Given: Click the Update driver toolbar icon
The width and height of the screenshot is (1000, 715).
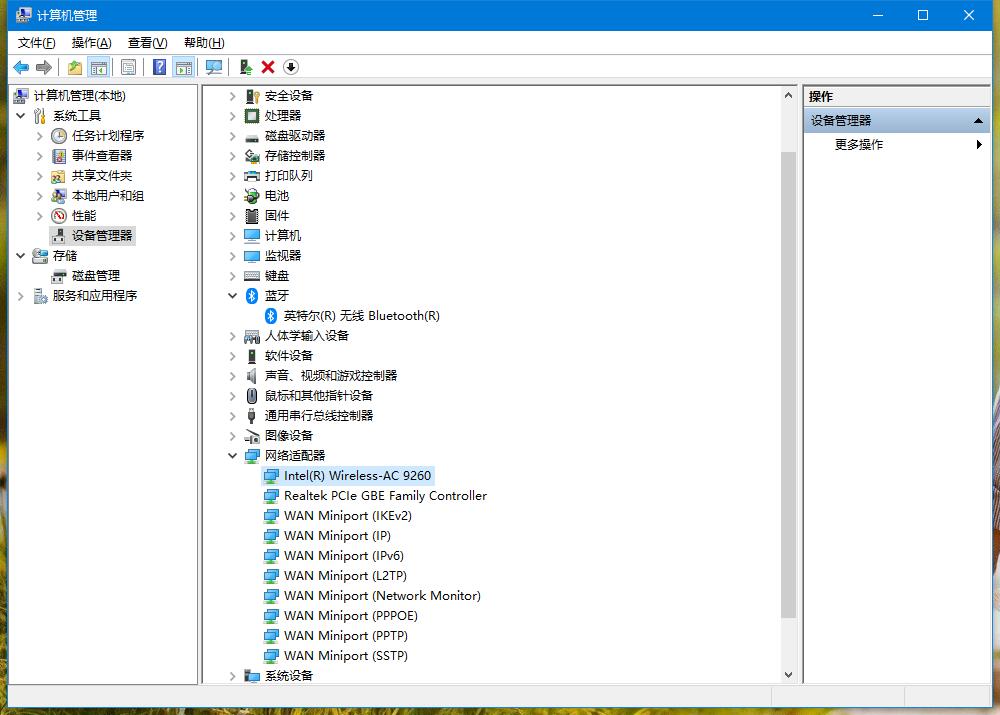Looking at the screenshot, I should tap(246, 67).
